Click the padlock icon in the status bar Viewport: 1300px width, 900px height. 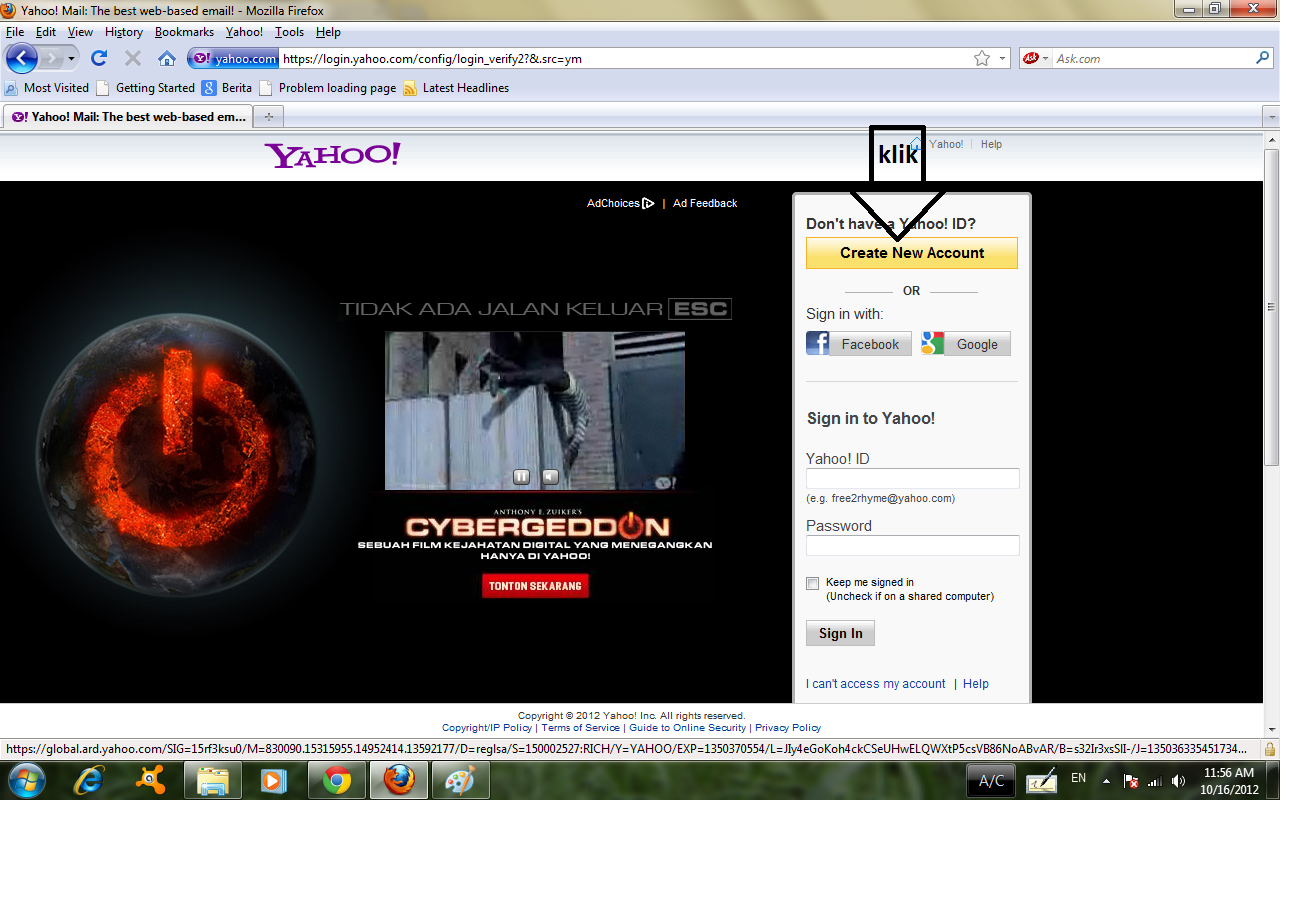1270,748
